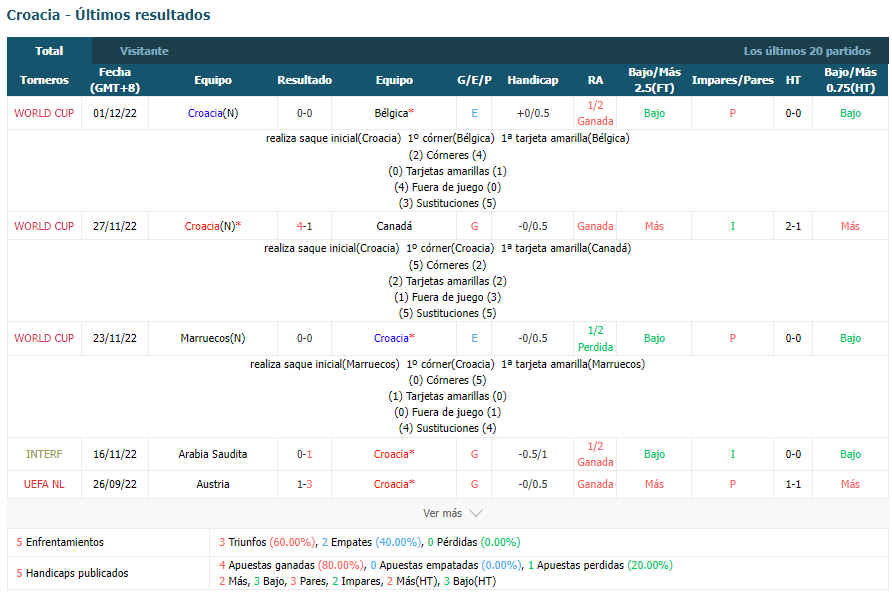Click (0) Córneres (5) stat line
Screen dimensions: 892x593
pos(447,380)
